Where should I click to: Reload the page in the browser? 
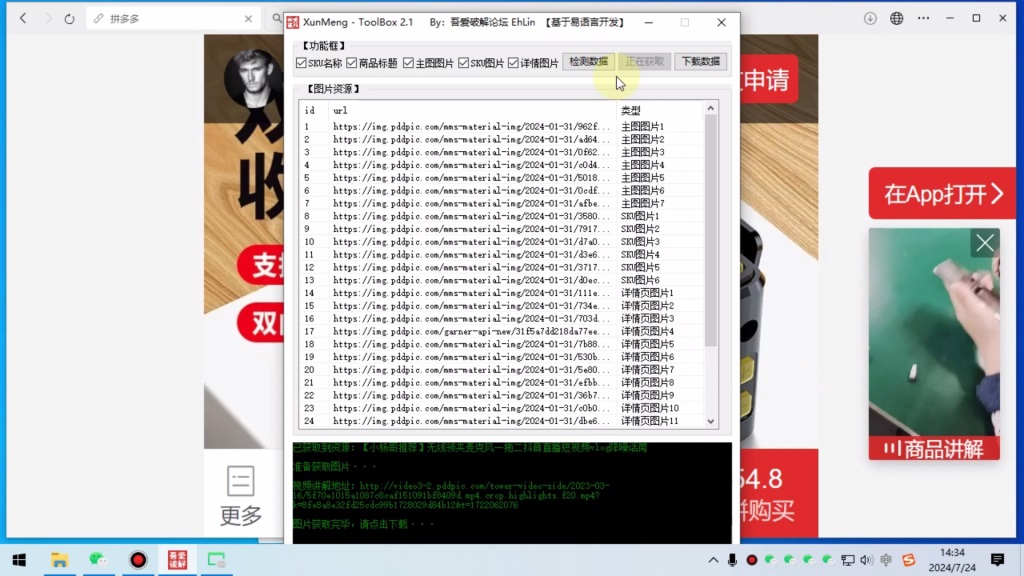(69, 19)
